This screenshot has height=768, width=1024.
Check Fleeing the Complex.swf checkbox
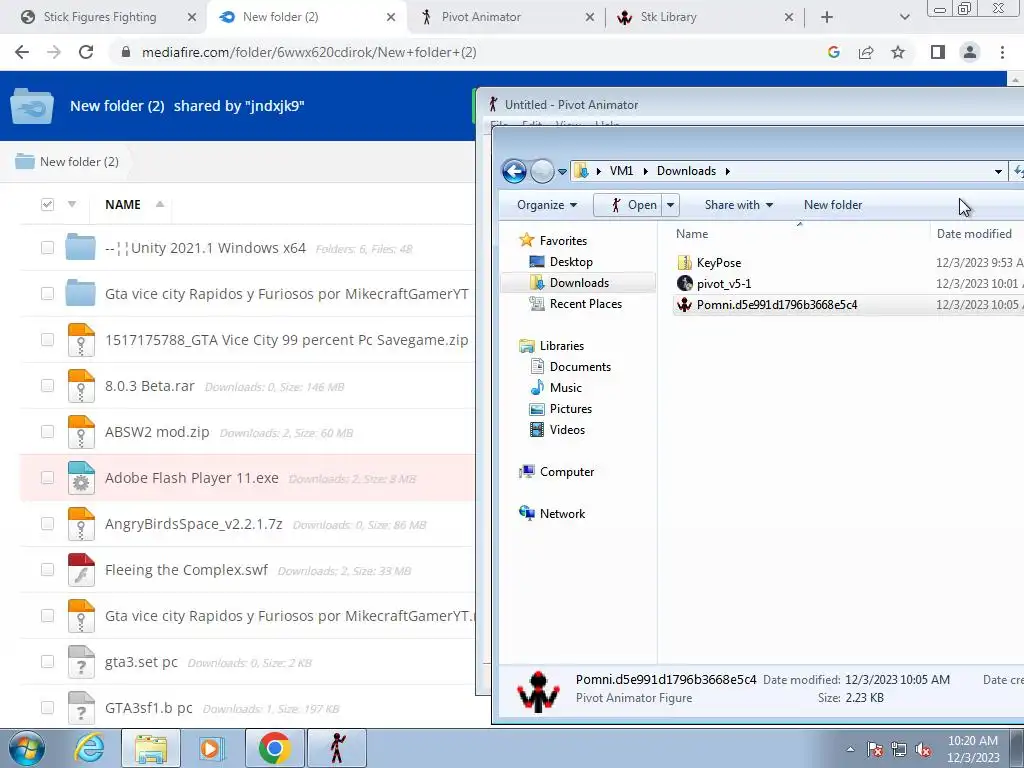(x=47, y=569)
